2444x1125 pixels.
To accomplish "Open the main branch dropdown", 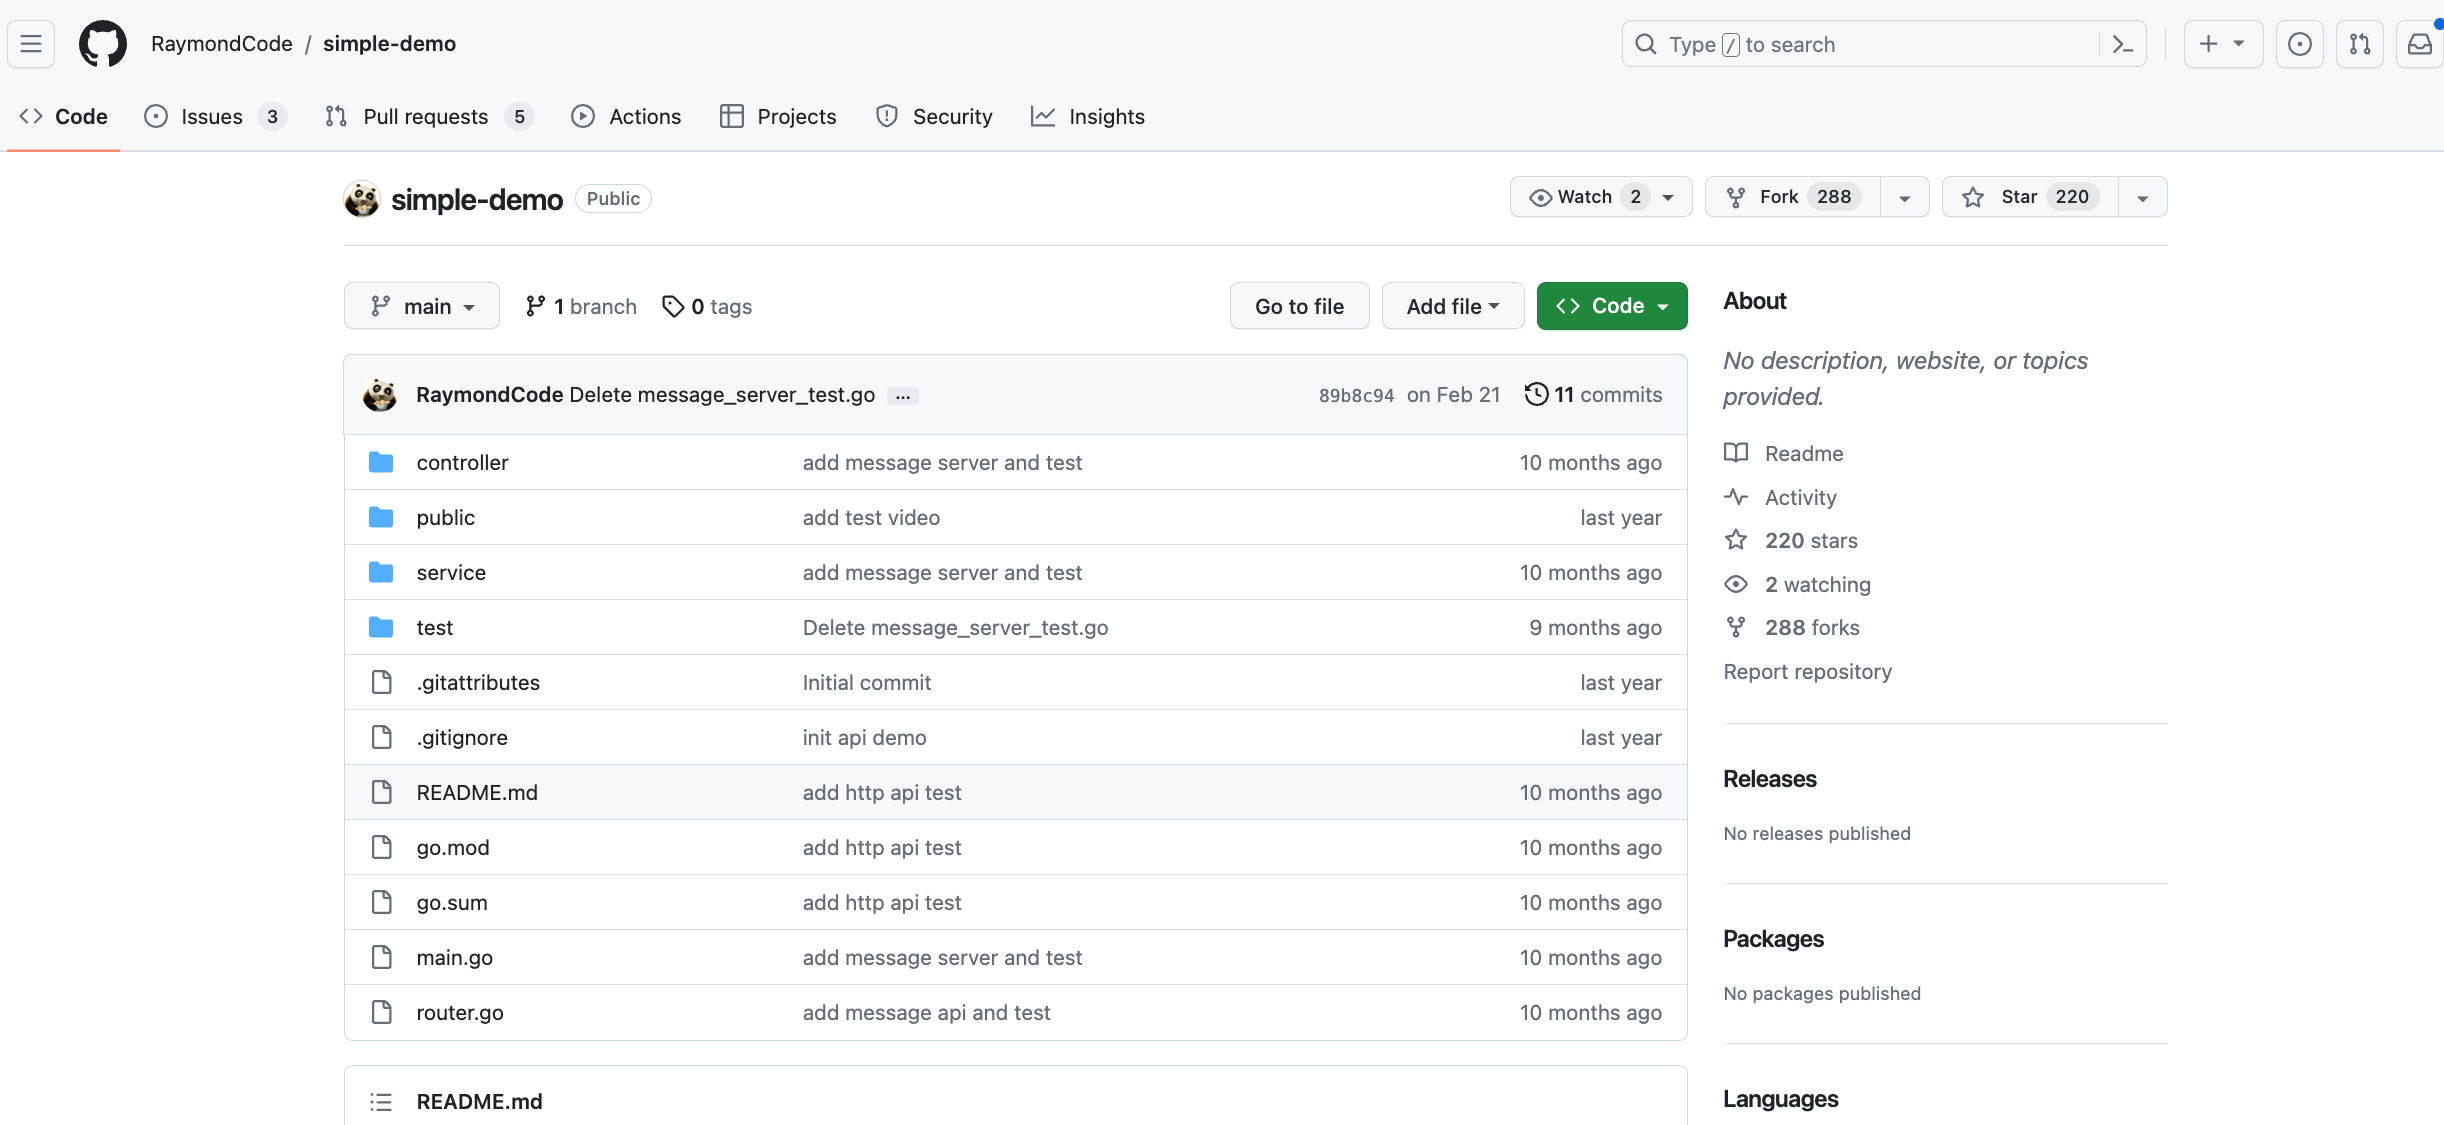I will click(x=422, y=306).
